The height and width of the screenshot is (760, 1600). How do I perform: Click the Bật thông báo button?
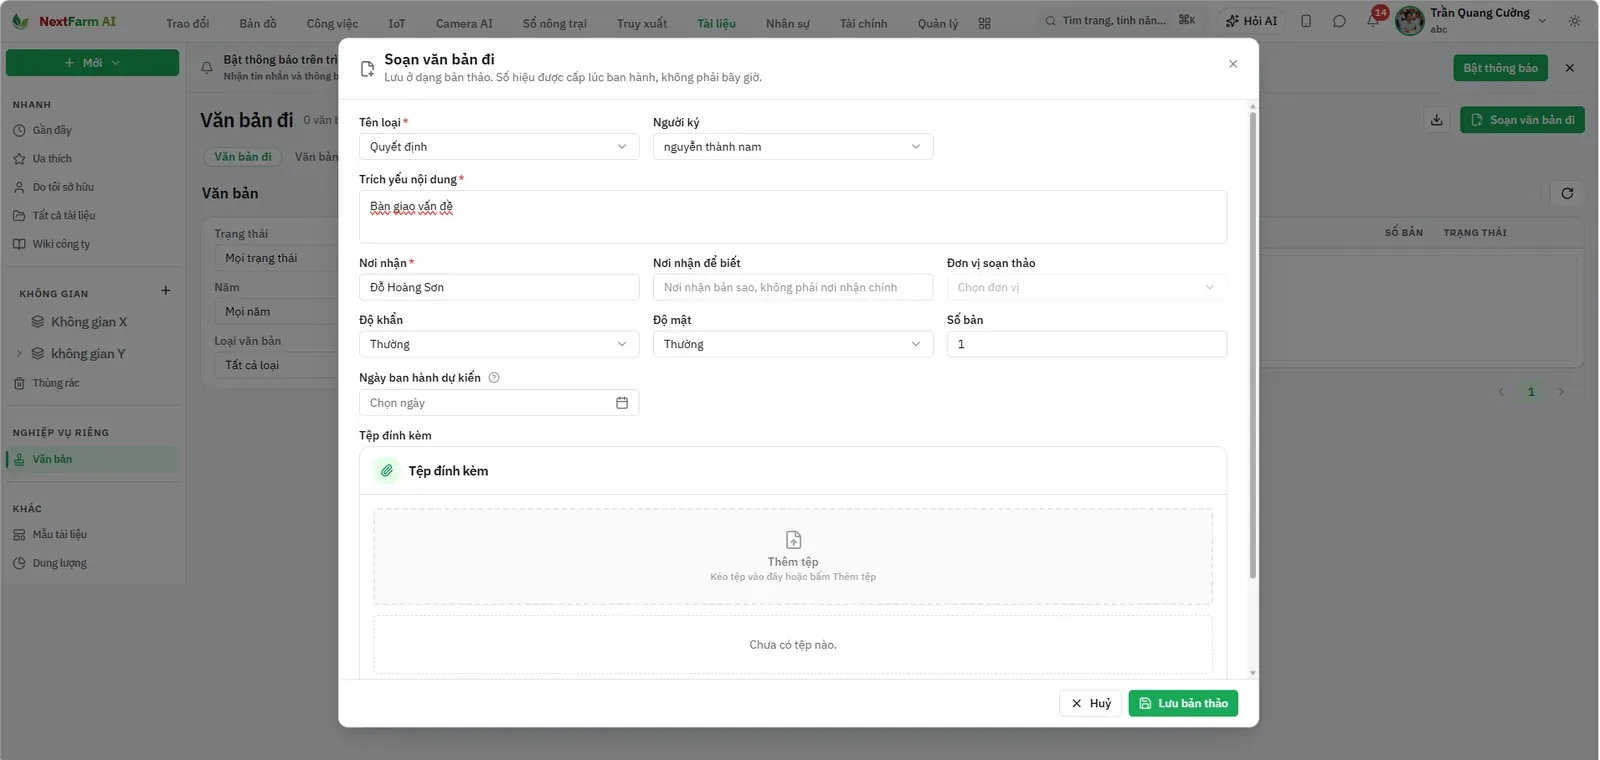(1500, 68)
